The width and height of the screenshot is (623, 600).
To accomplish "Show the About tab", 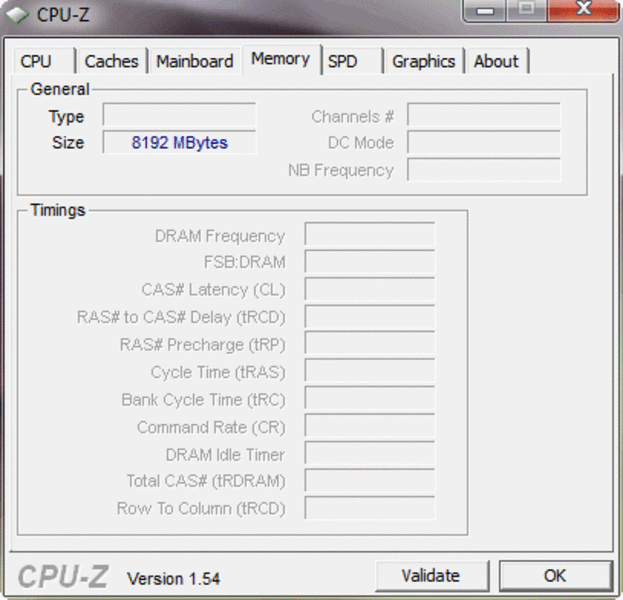I will click(497, 61).
